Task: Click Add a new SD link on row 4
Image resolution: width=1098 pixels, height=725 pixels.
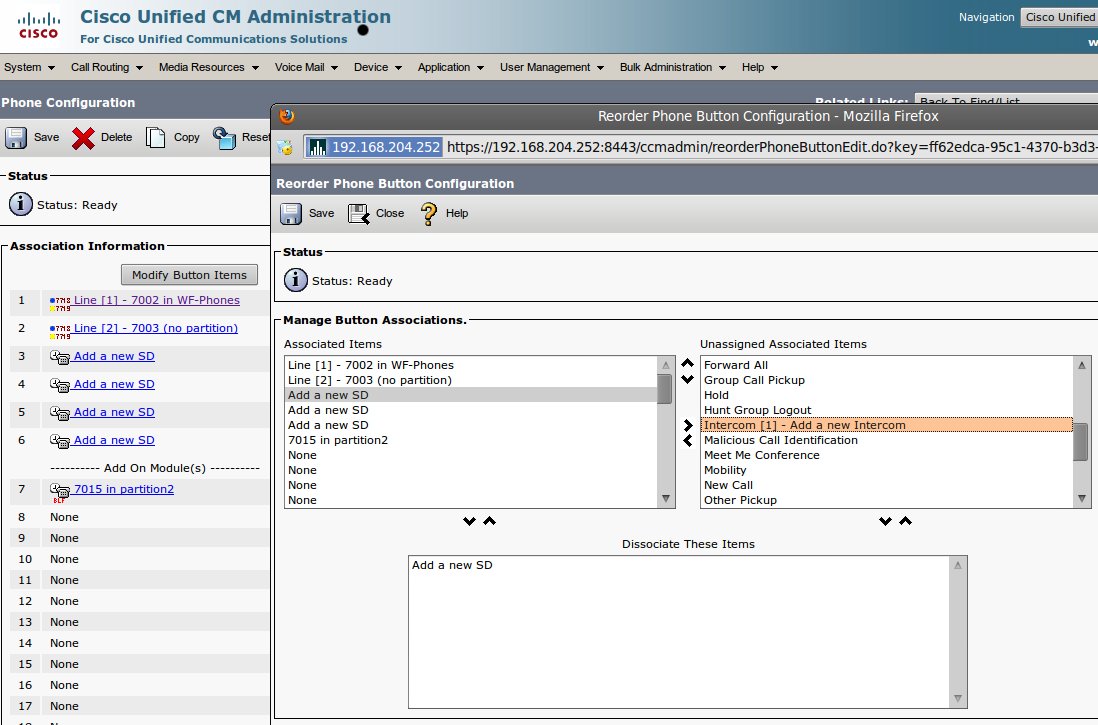Action: click(x=114, y=385)
